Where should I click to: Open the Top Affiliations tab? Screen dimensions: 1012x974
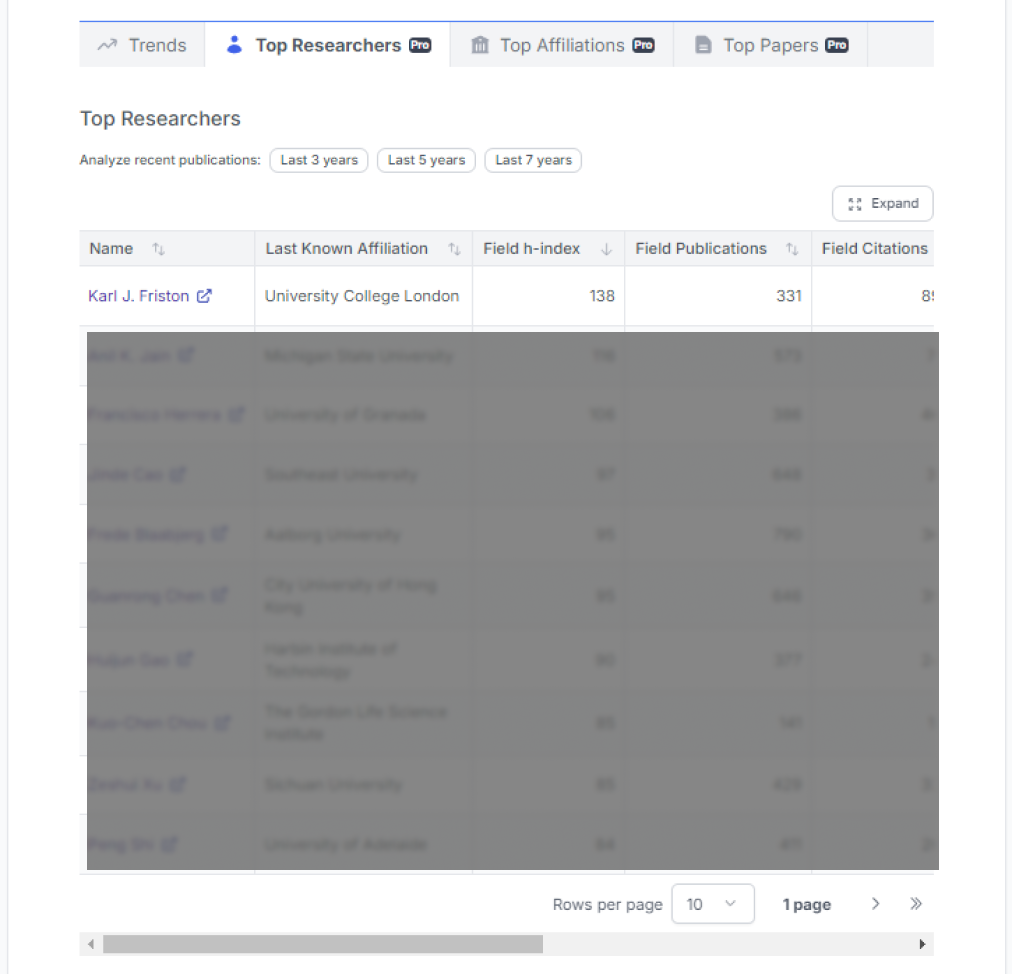[x=562, y=45]
